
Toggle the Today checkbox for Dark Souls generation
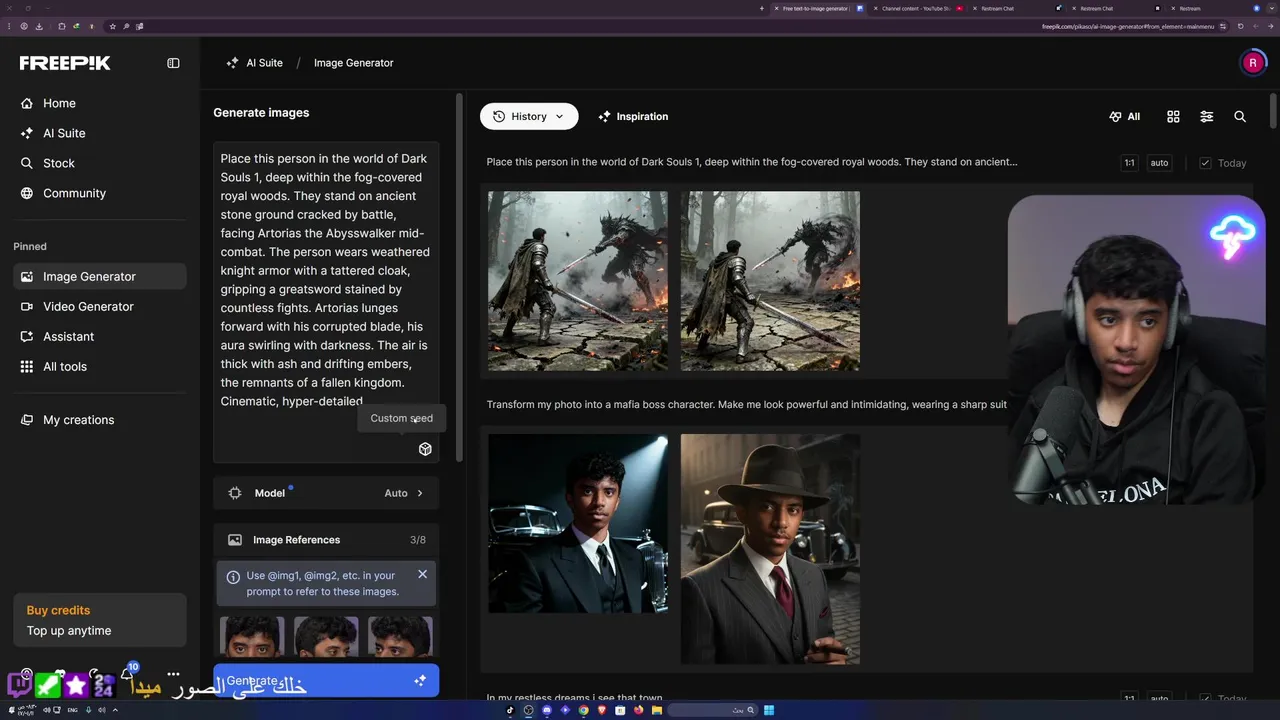(1205, 163)
